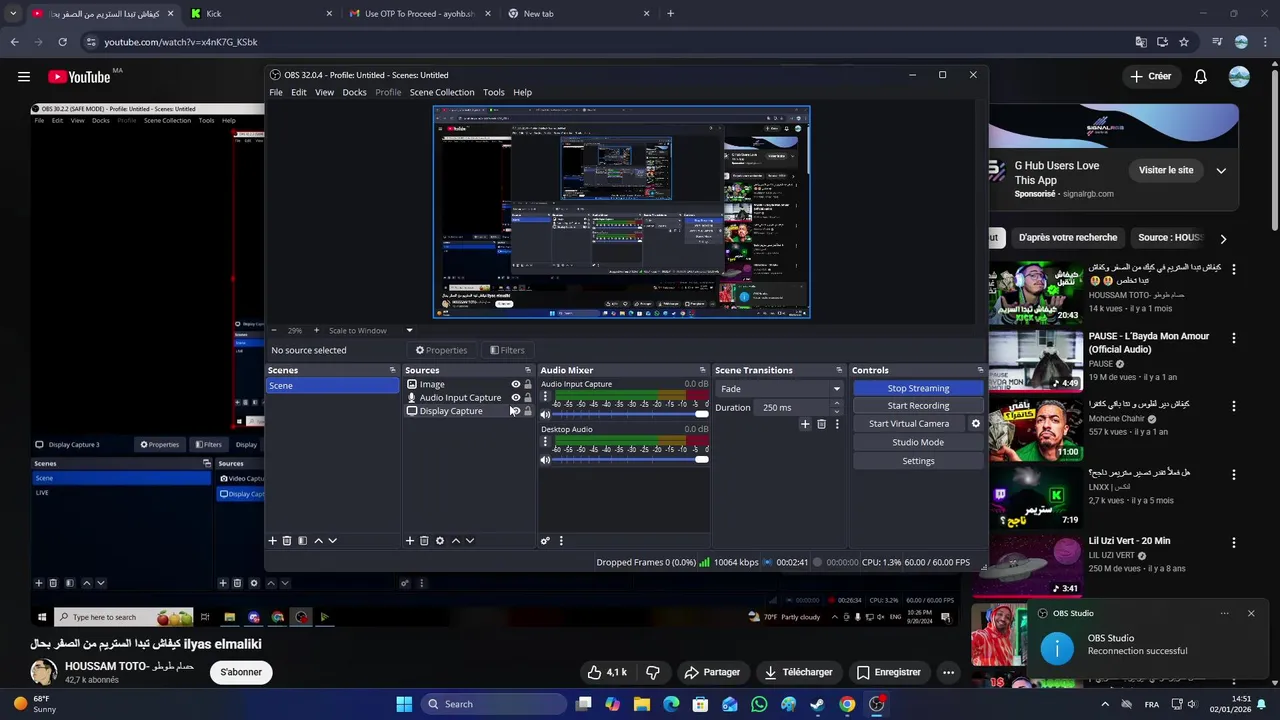Screen dimensions: 1280x720
Task: Undock the Audio Mixer panel icon
Action: [x=703, y=370]
